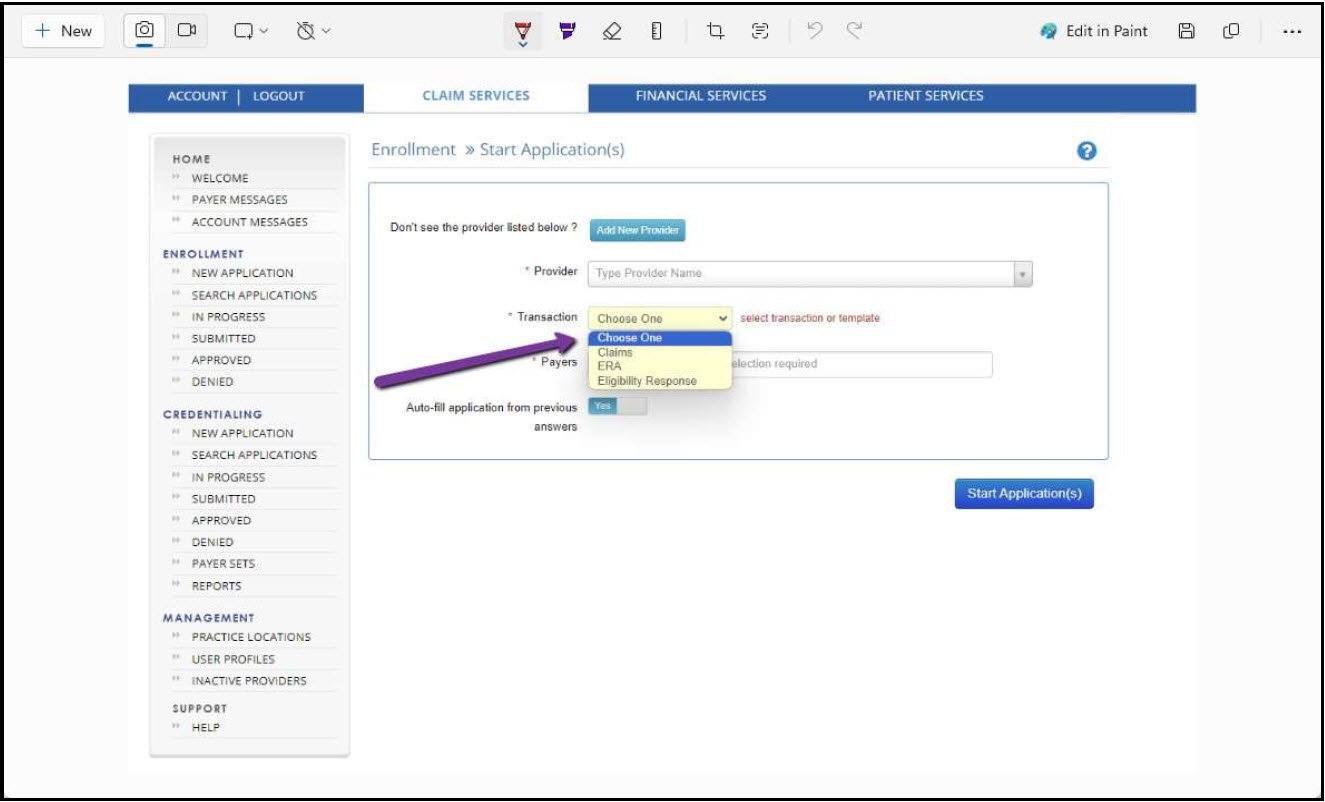
Task: Save the snip with the disk icon
Action: [x=1186, y=31]
